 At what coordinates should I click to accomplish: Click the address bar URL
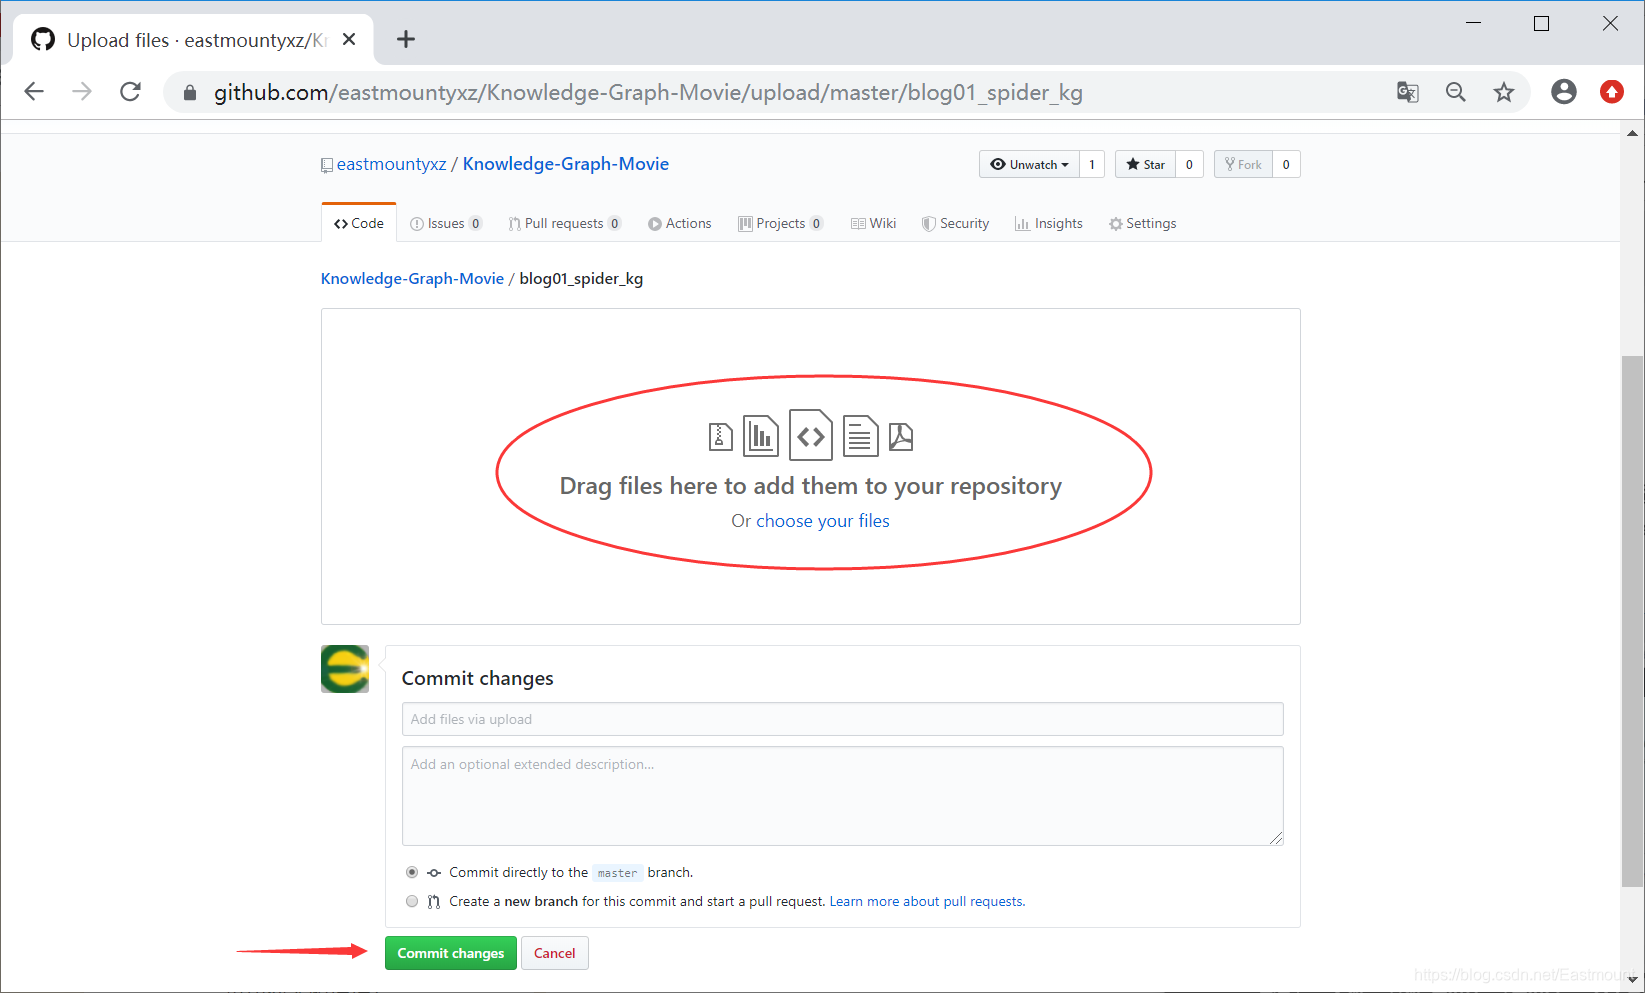[648, 92]
